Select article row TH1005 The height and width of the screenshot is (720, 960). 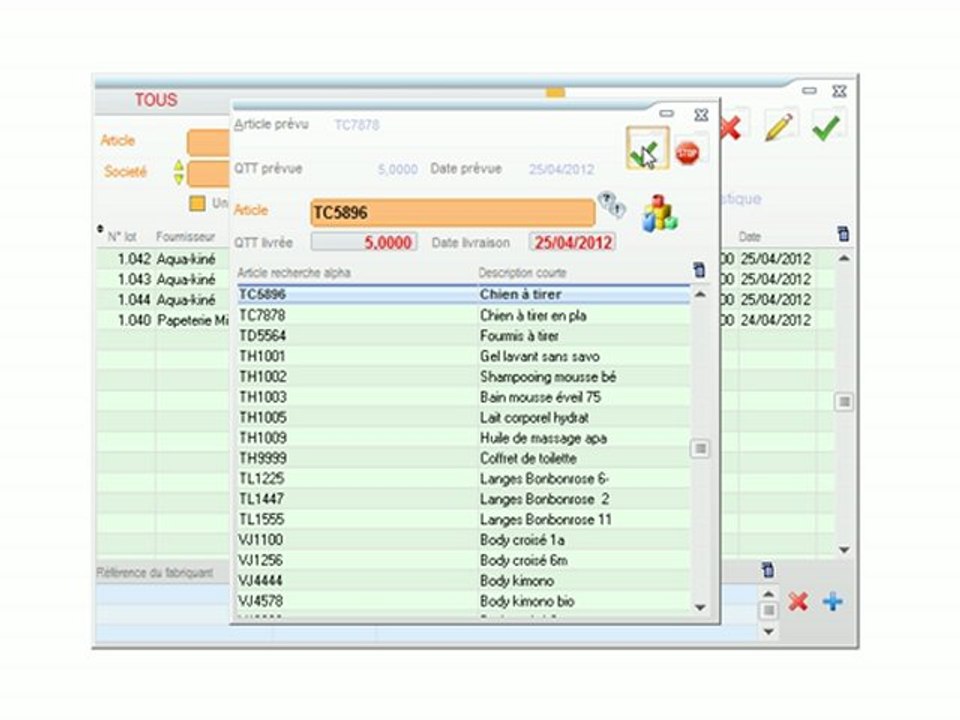pyautogui.click(x=463, y=418)
